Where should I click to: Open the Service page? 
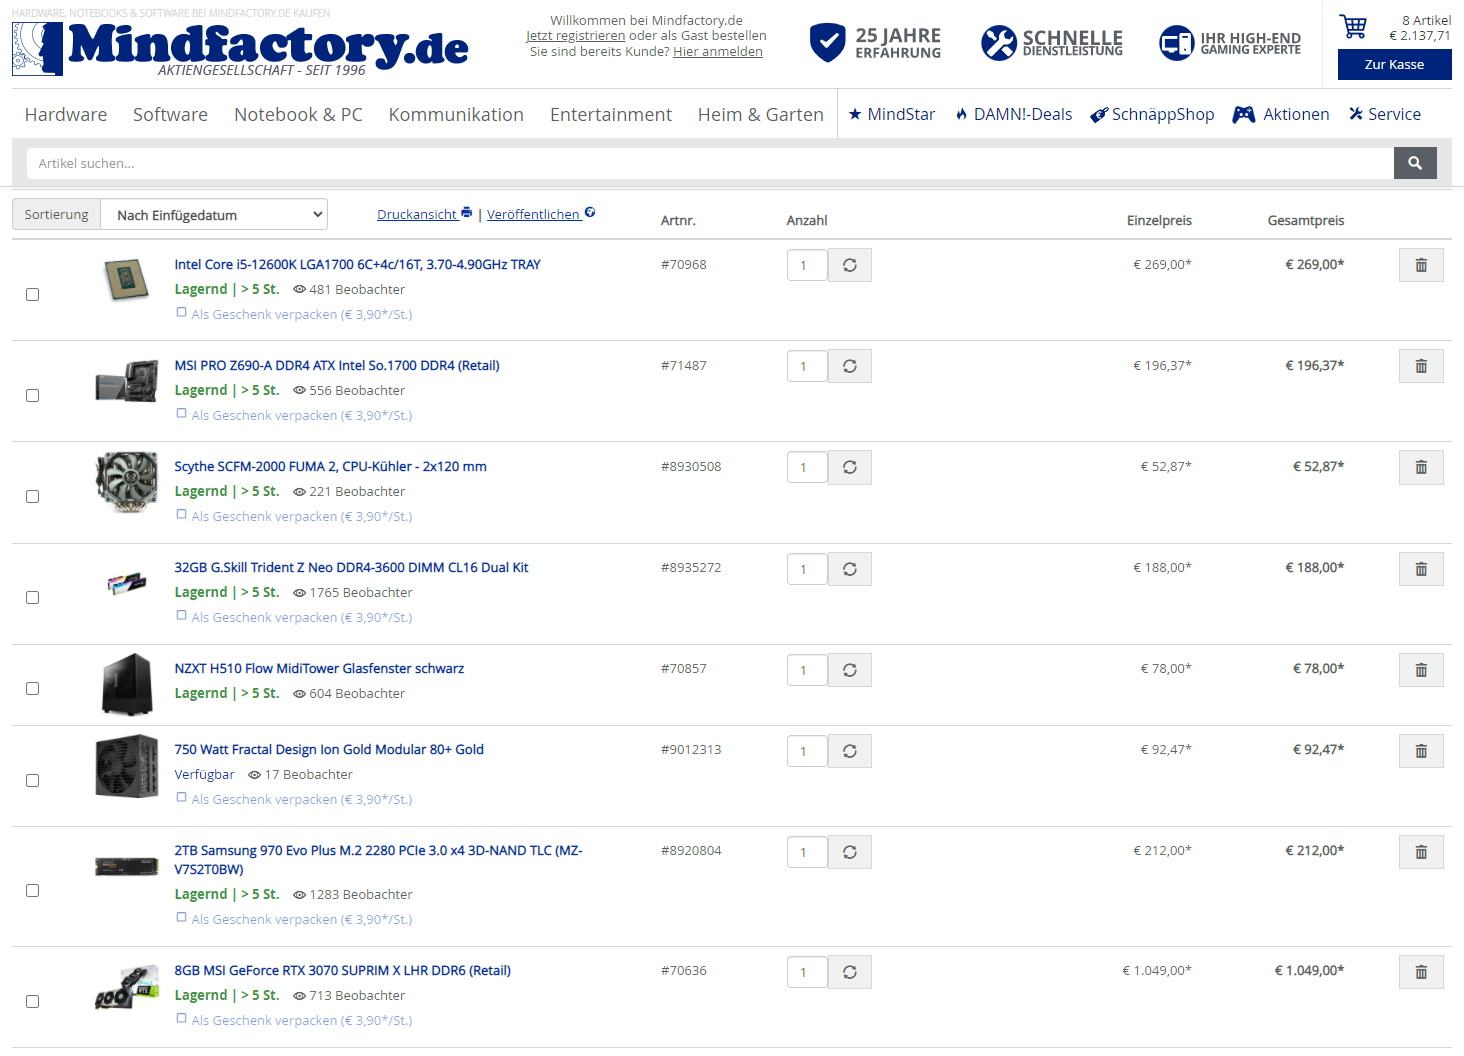pos(1385,114)
